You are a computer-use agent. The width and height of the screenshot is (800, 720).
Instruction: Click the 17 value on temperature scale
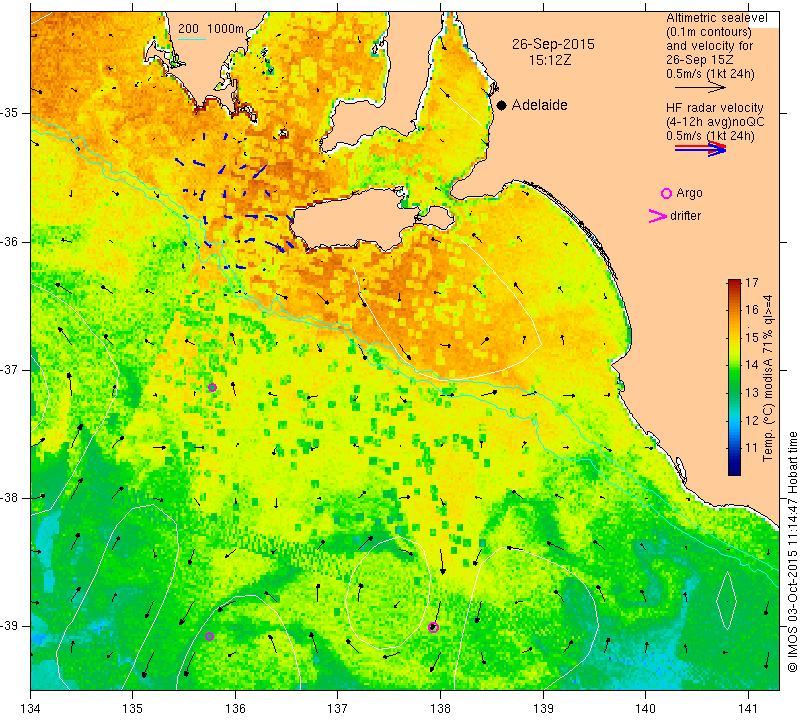(752, 282)
